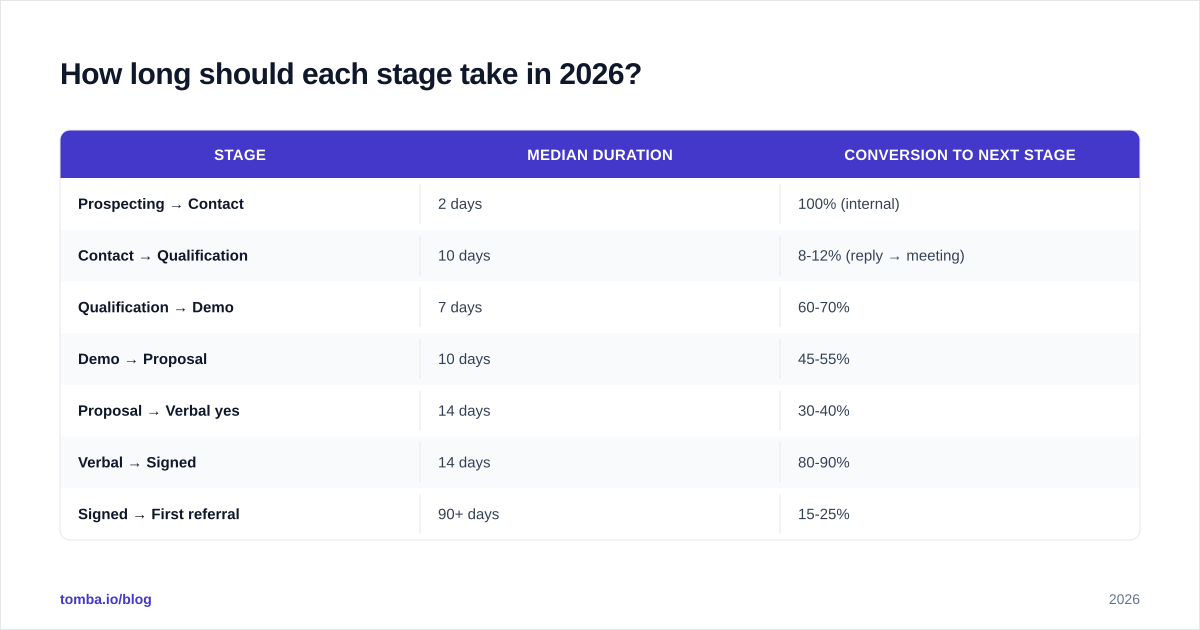Viewport: 1200px width, 630px height.
Task: Click the '100% (internal)' conversion cell
Action: click(960, 204)
